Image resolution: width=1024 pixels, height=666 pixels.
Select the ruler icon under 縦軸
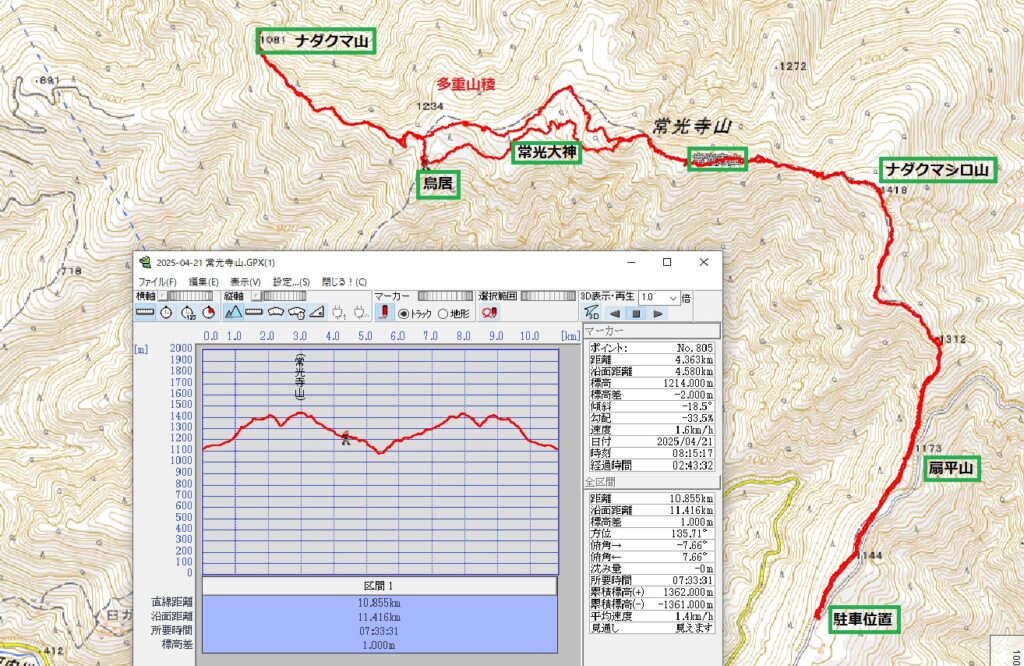point(254,313)
